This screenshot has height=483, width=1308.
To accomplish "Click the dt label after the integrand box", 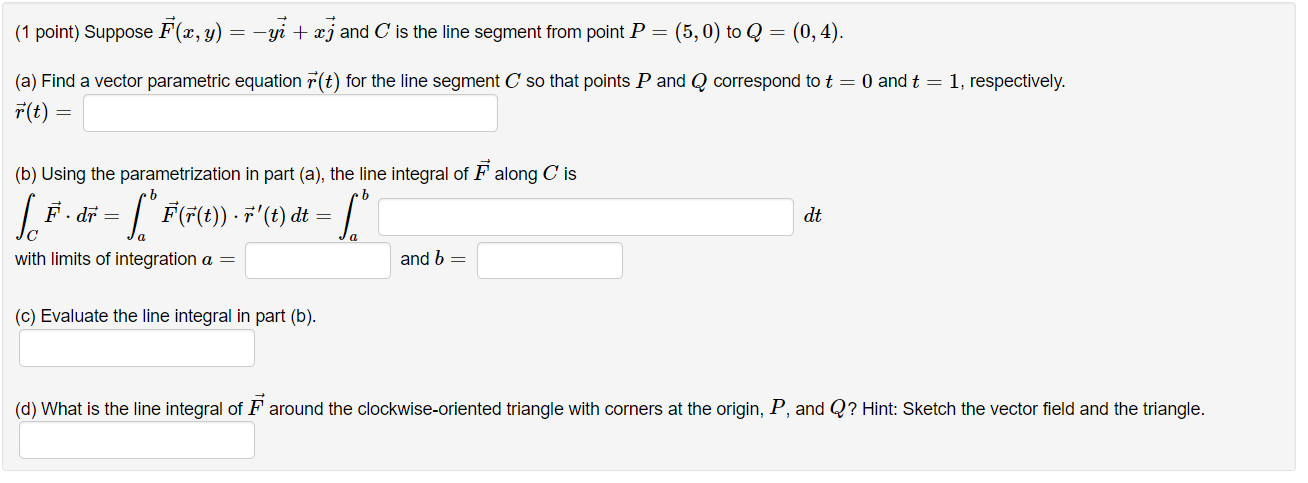I will click(812, 216).
